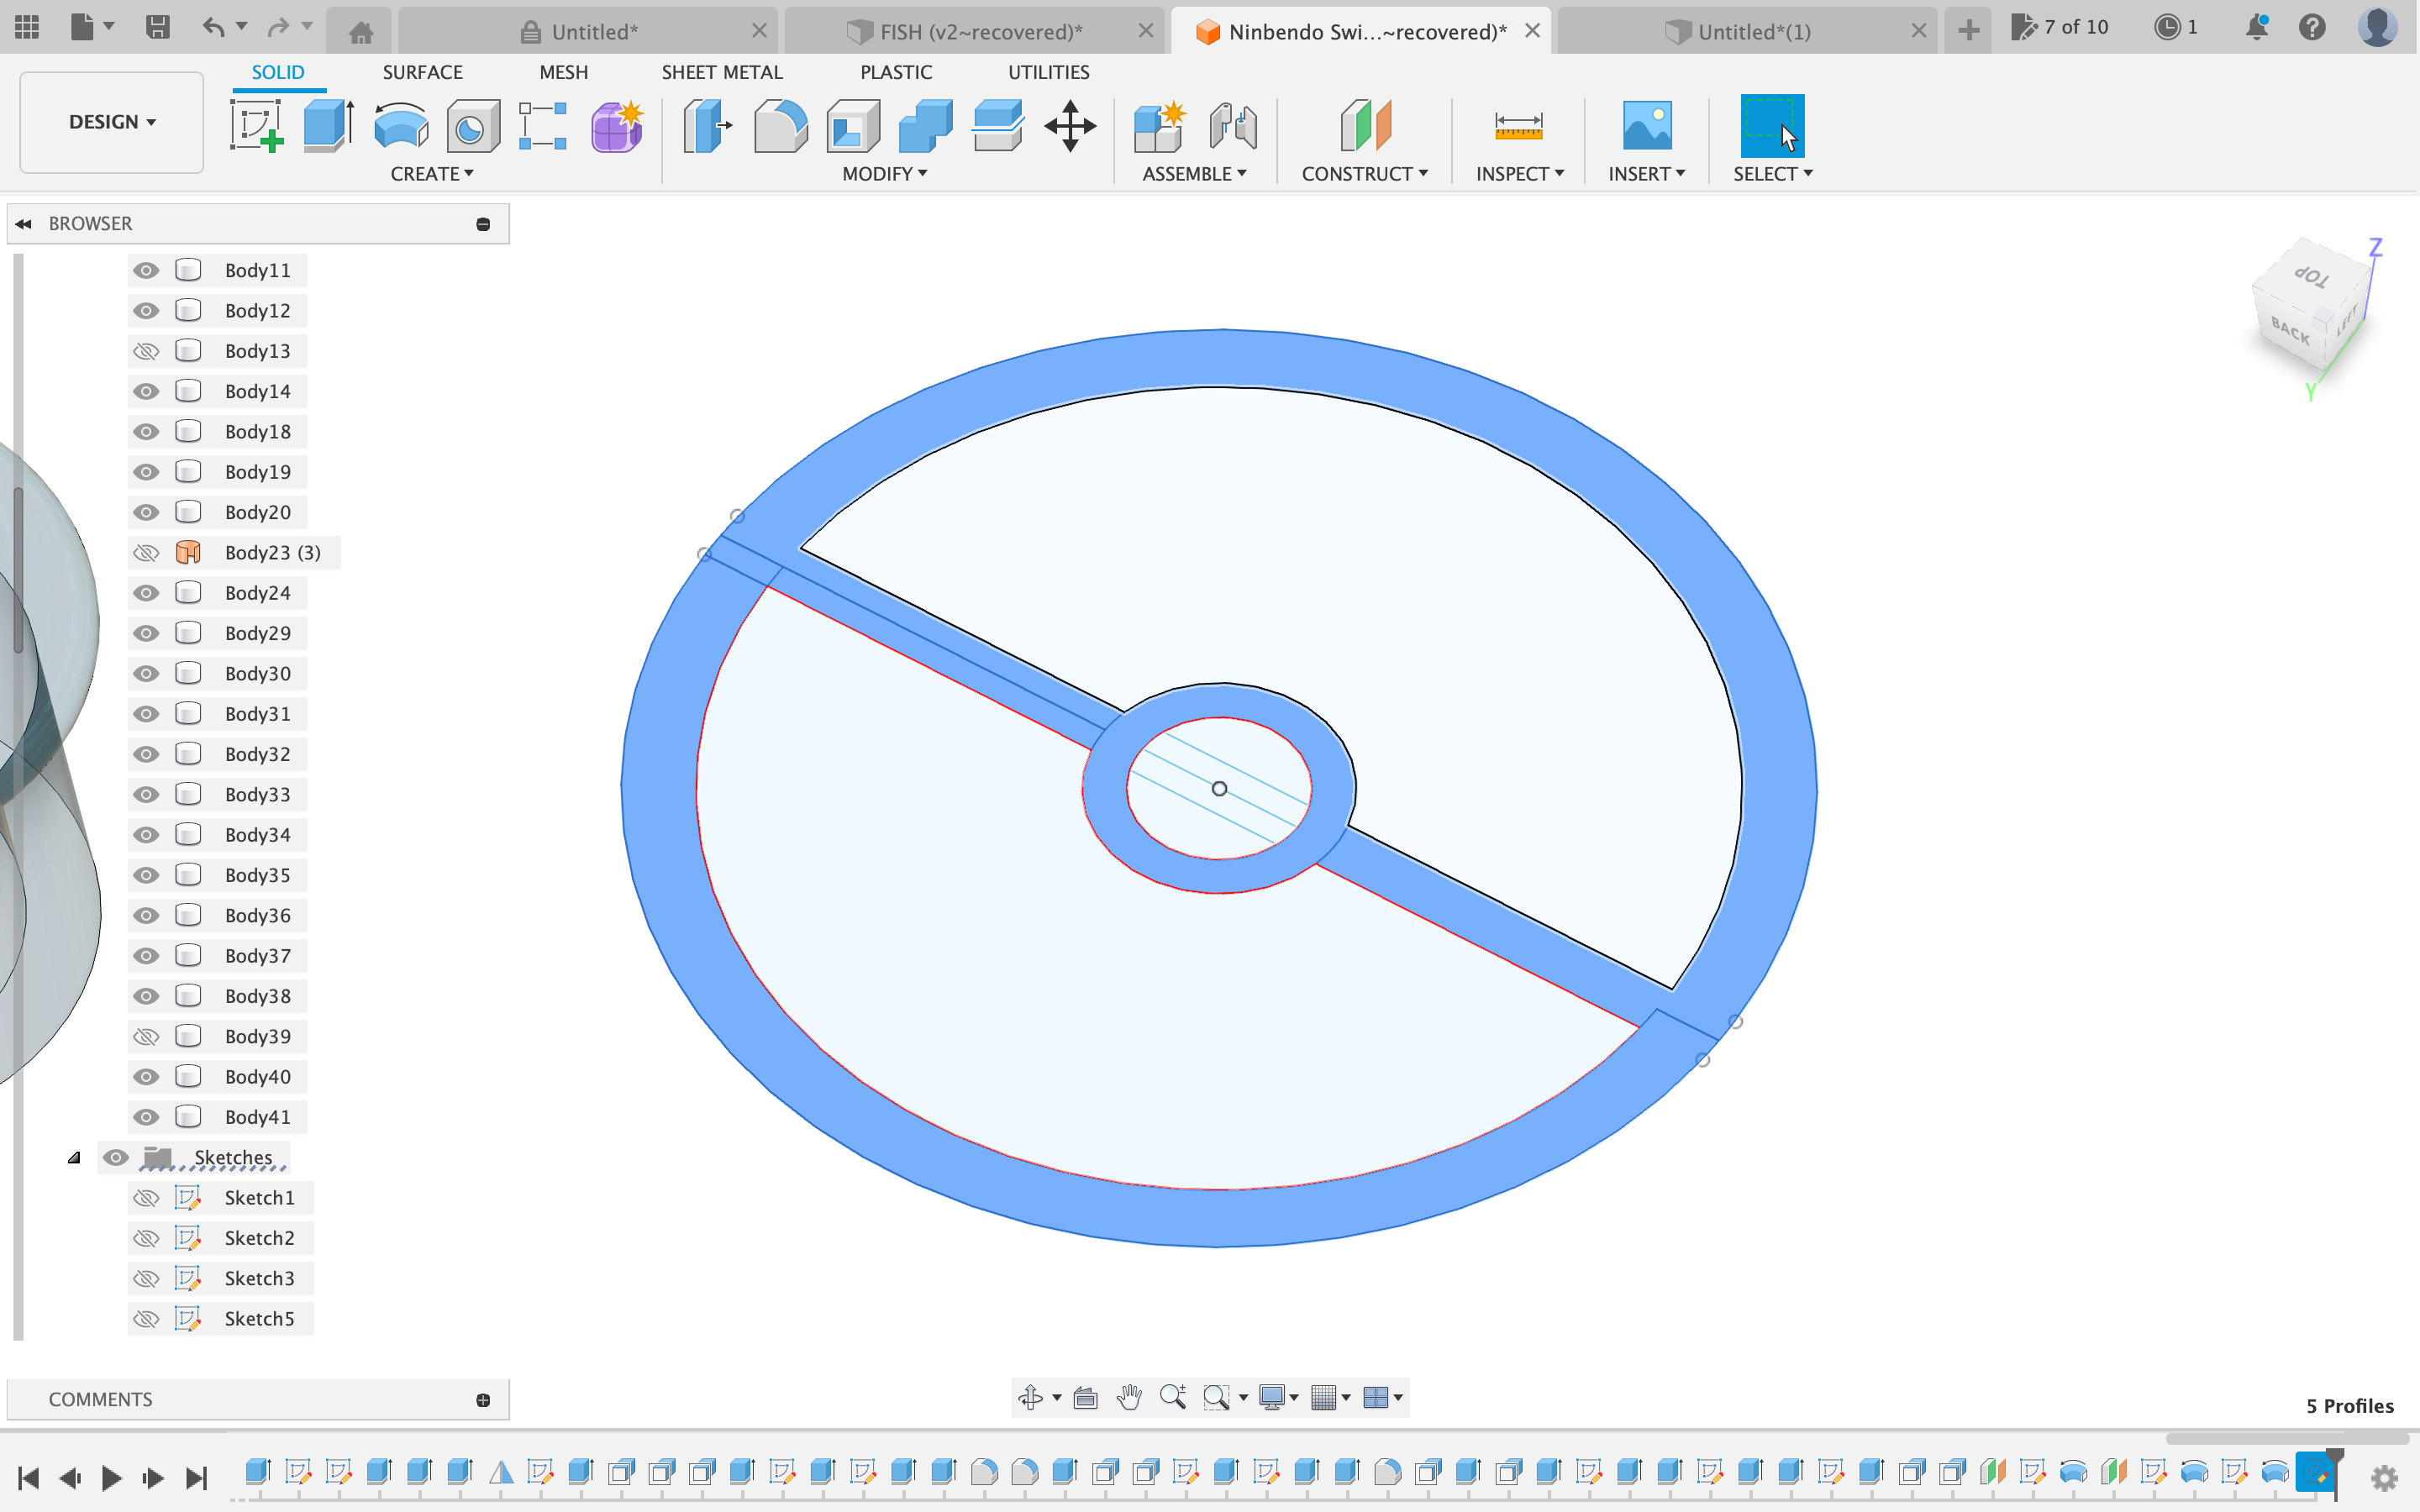
Task: Select the Fillet tool
Action: pos(780,126)
